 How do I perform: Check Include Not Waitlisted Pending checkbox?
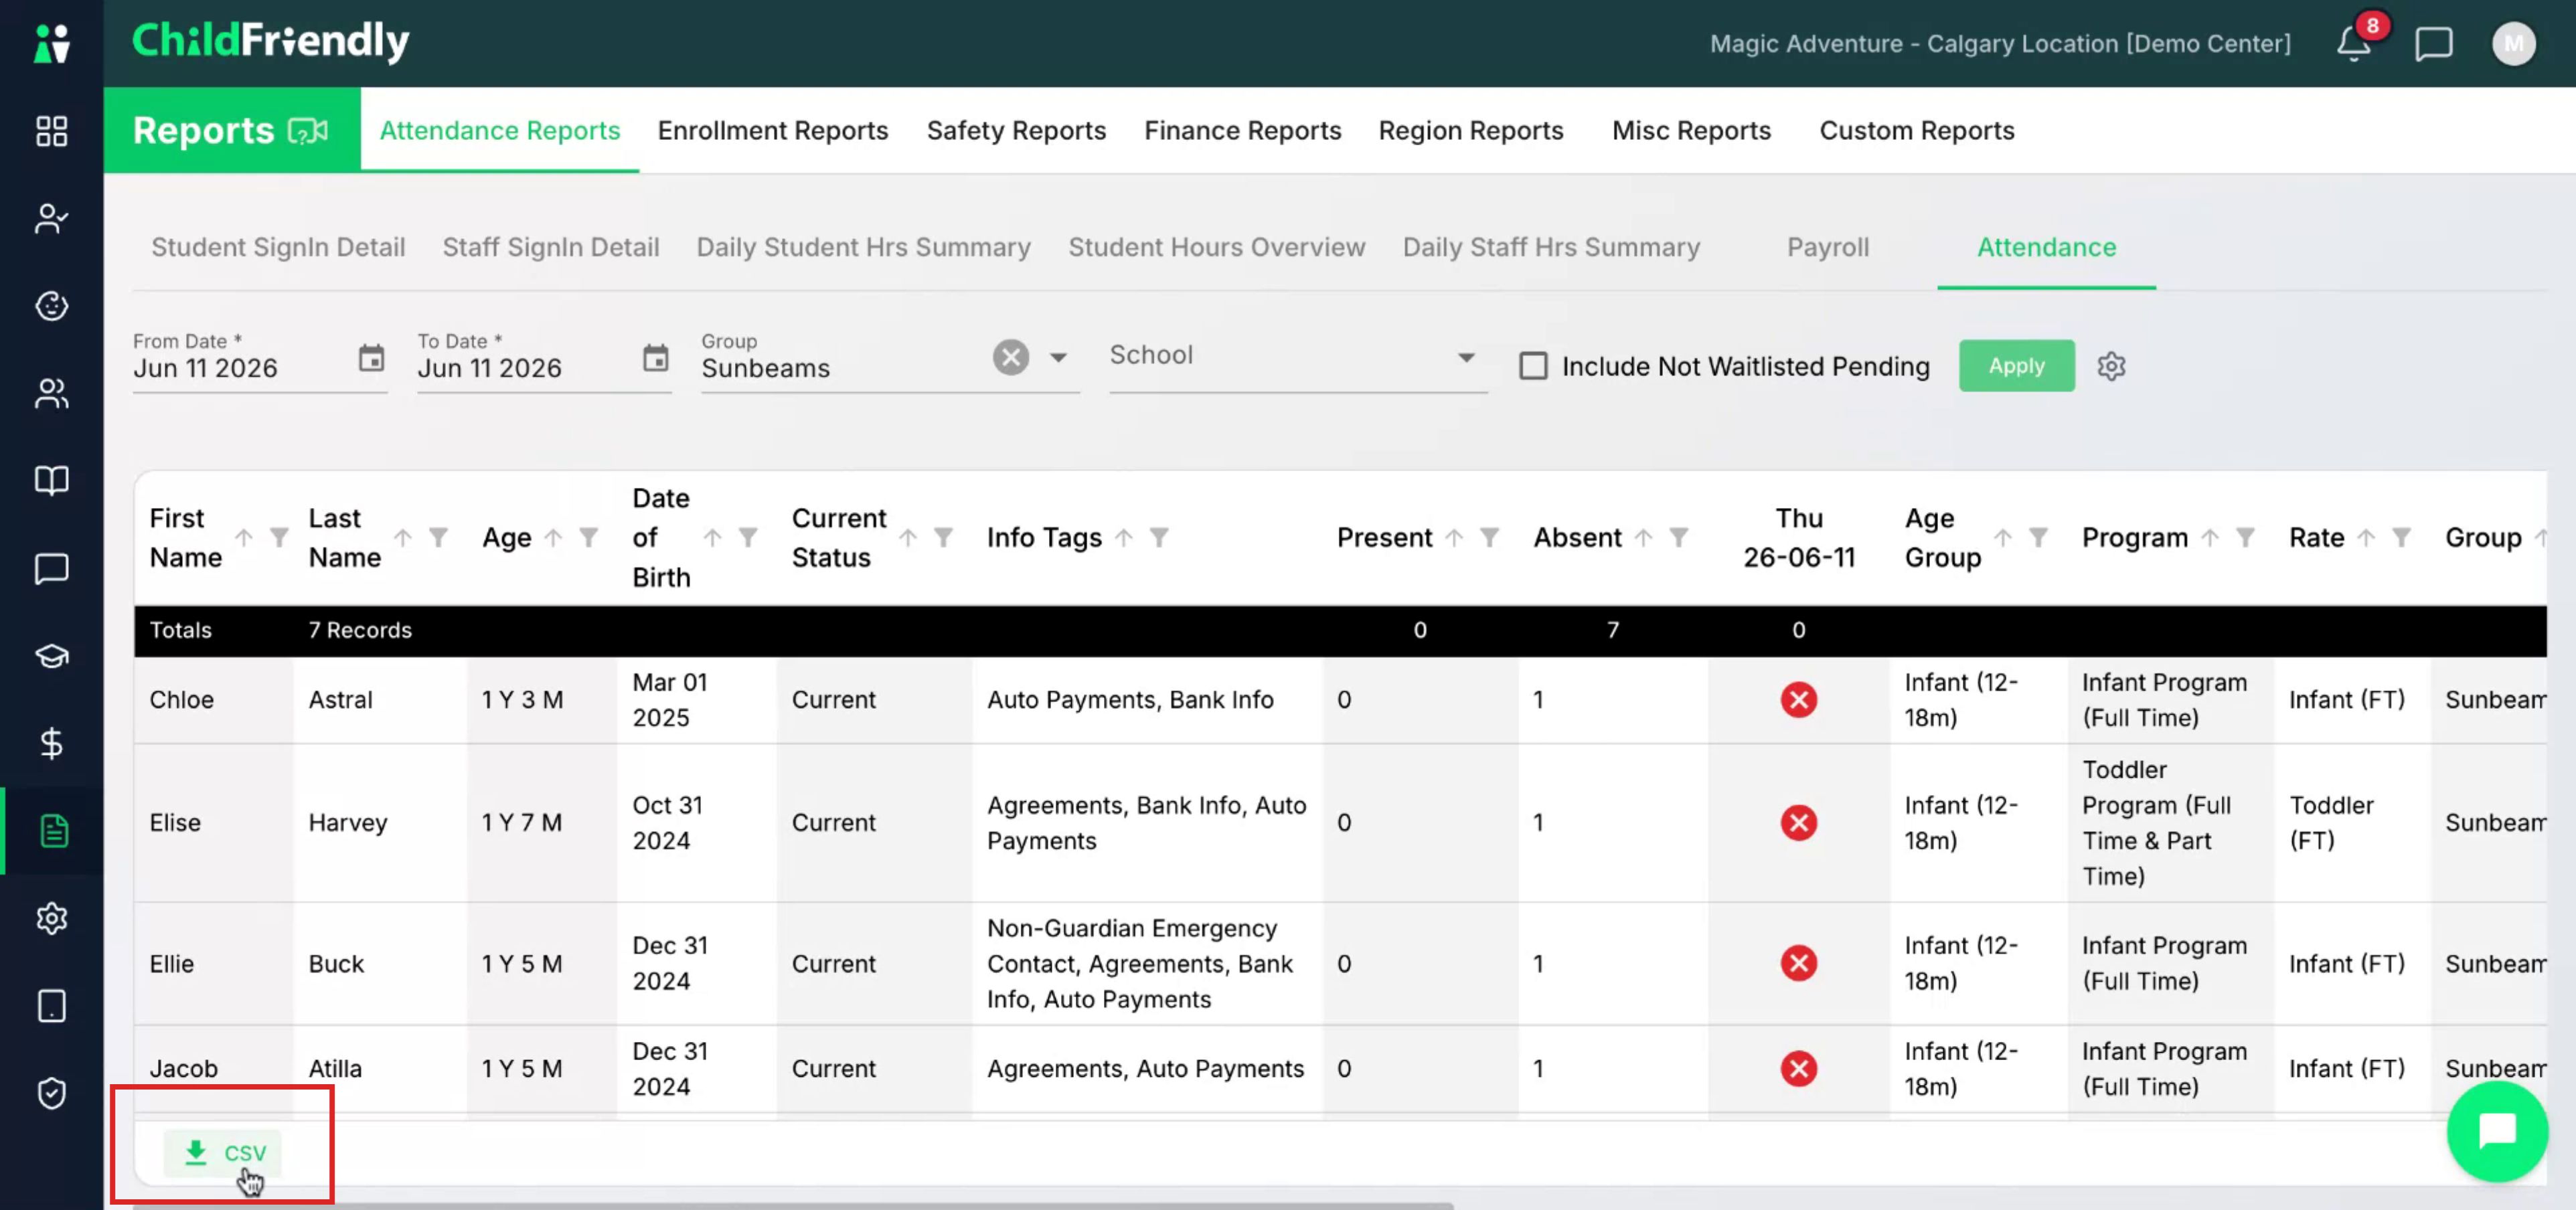click(x=1533, y=366)
